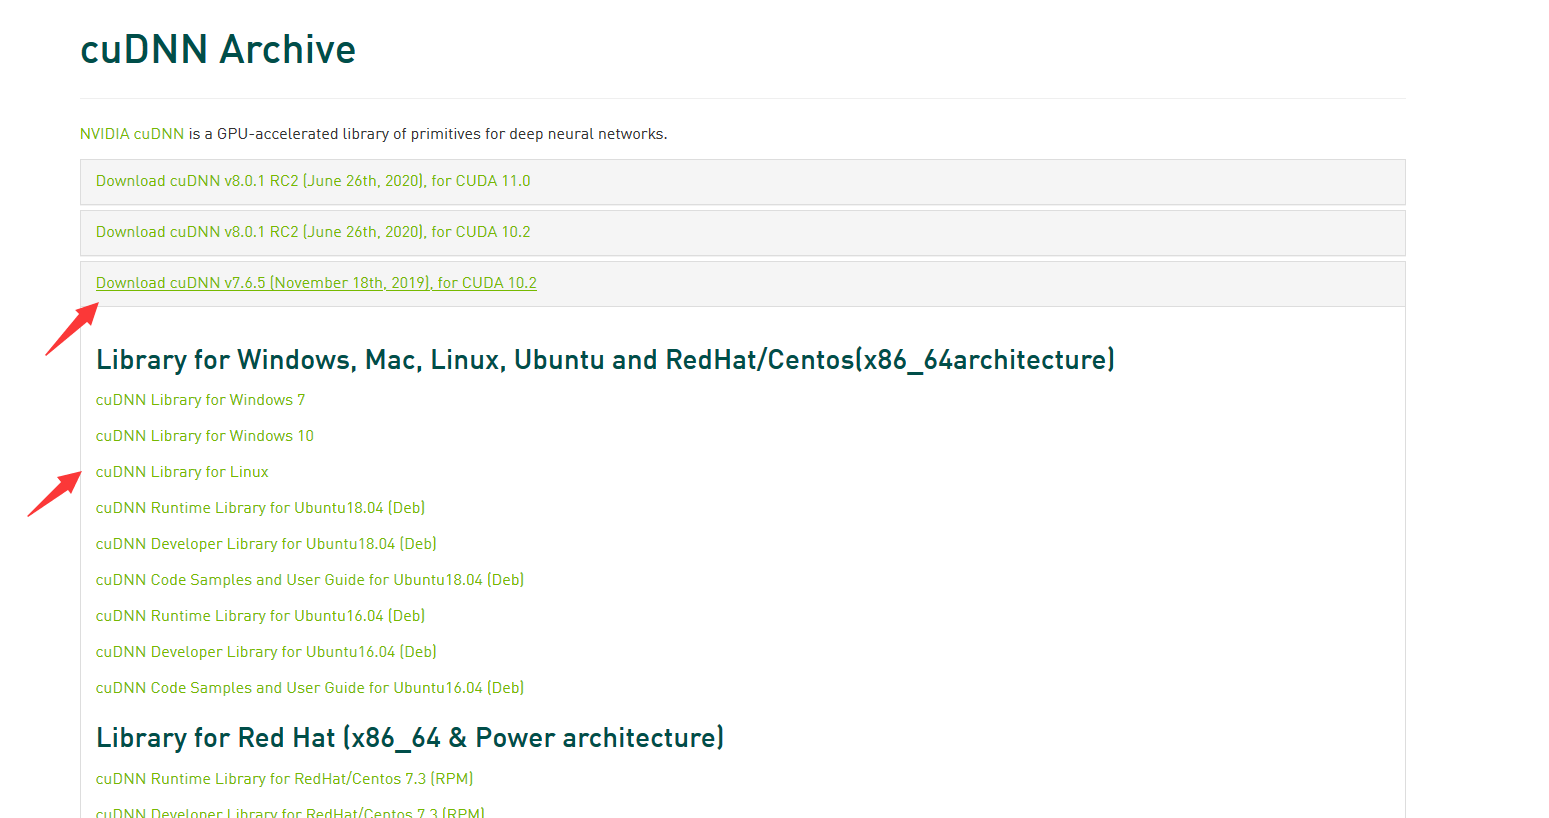Click the Library for Windows, Mac, Linux heading

pyautogui.click(x=605, y=360)
